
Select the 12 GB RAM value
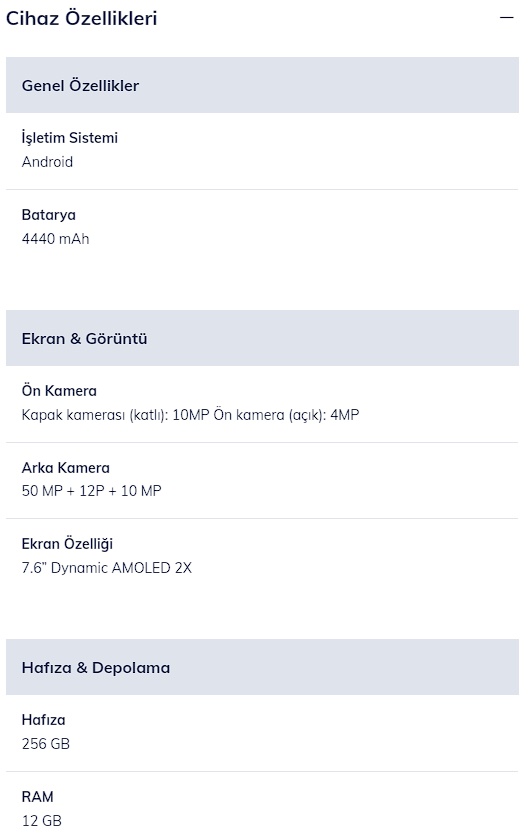(42, 820)
